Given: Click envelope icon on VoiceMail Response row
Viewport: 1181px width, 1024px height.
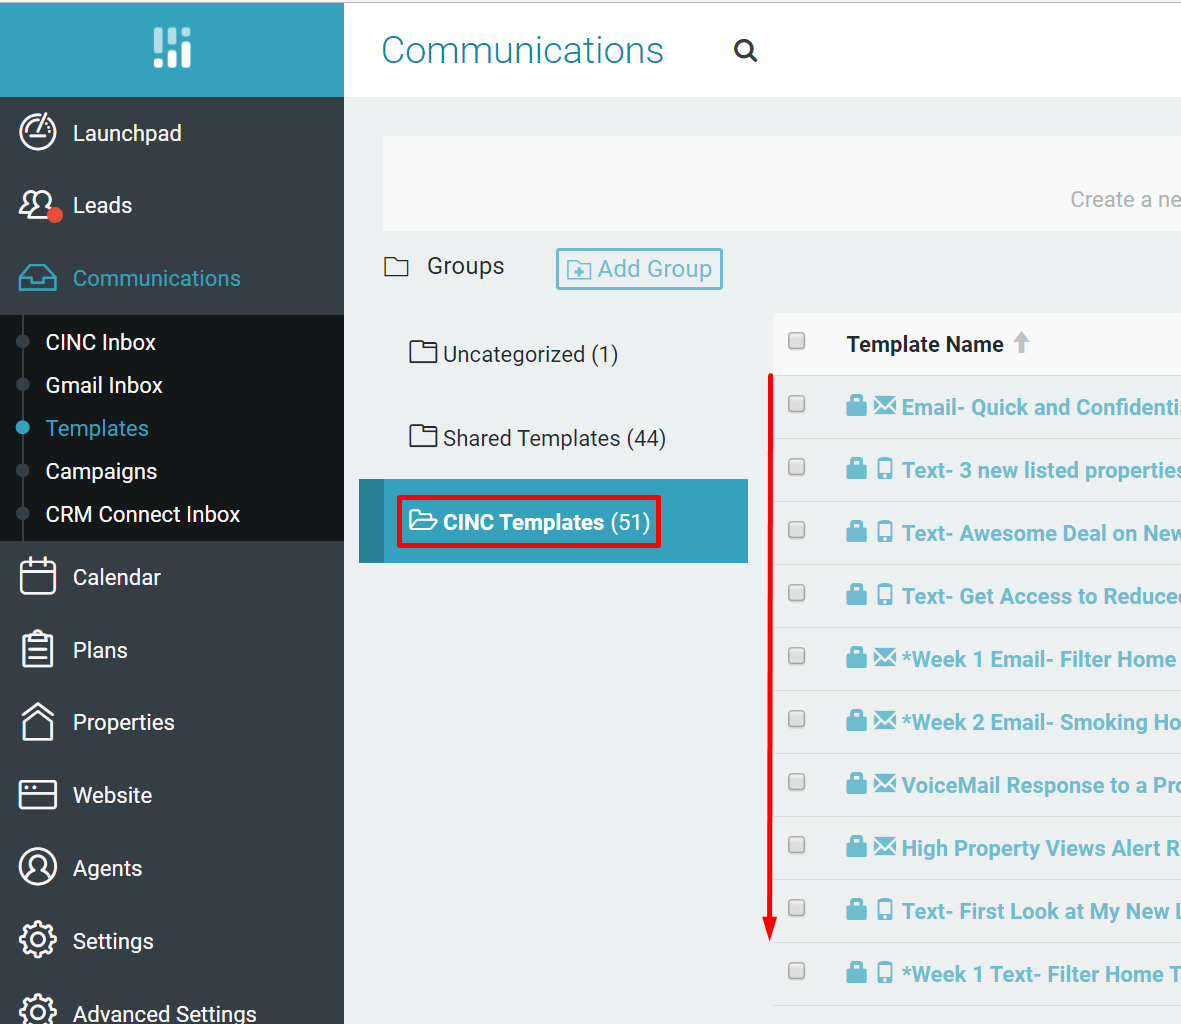Looking at the screenshot, I should tap(885, 784).
